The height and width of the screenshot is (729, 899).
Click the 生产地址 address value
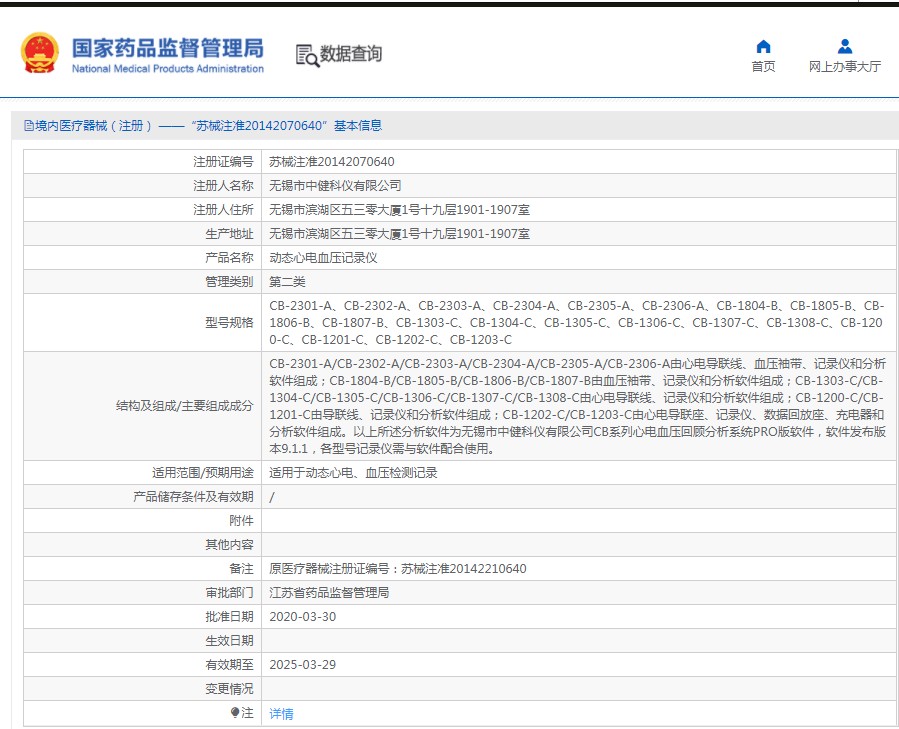pos(400,234)
